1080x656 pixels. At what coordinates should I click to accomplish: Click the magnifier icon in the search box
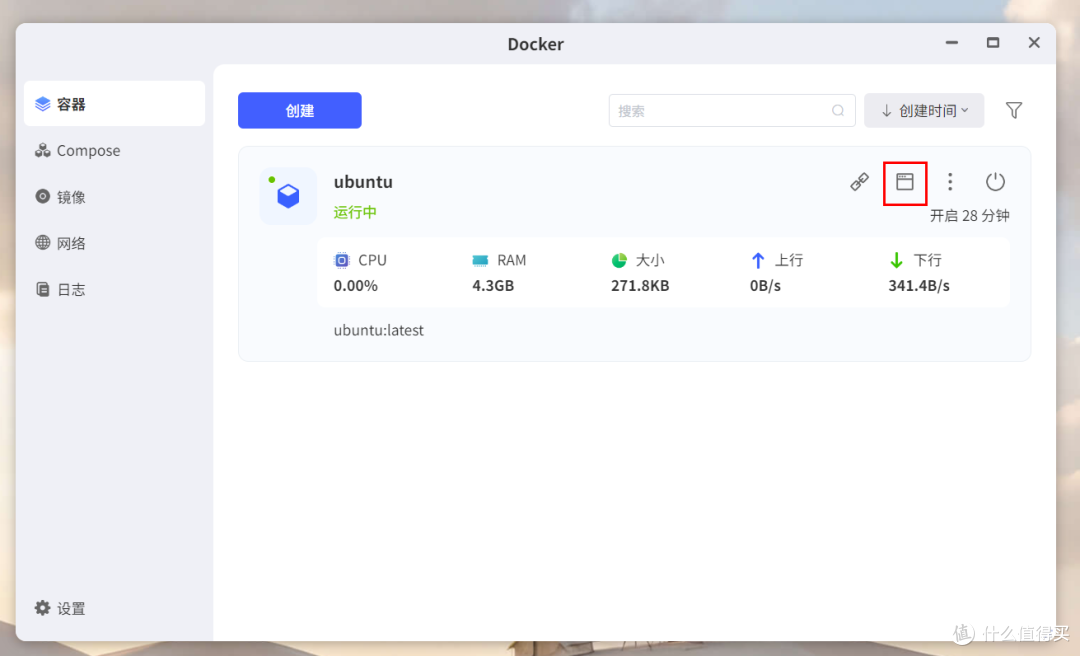[x=838, y=110]
